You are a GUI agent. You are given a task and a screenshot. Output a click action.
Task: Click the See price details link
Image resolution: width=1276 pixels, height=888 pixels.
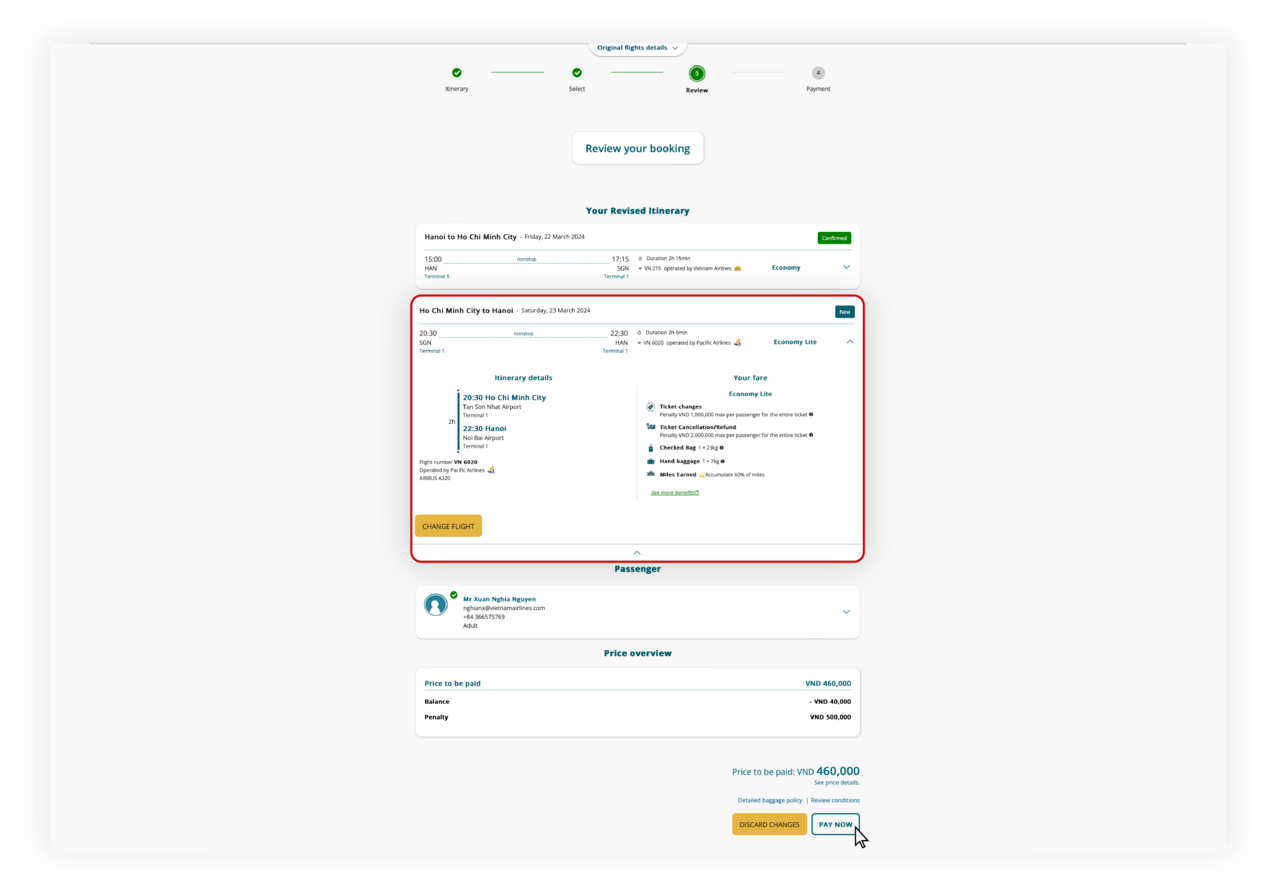[x=836, y=782]
